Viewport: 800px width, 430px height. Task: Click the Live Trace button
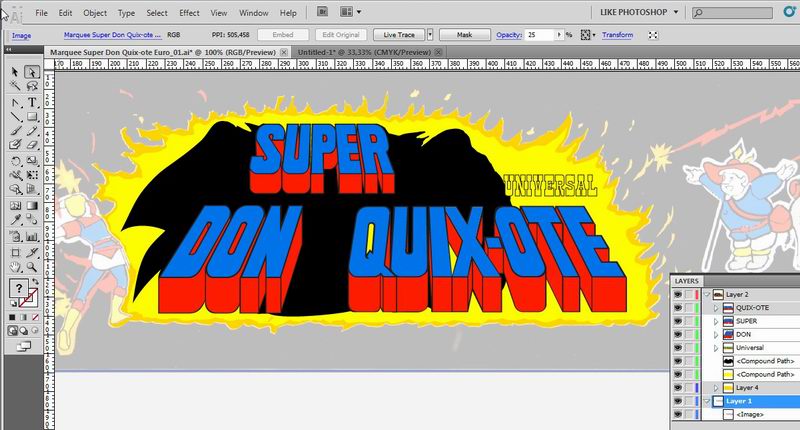(x=399, y=35)
